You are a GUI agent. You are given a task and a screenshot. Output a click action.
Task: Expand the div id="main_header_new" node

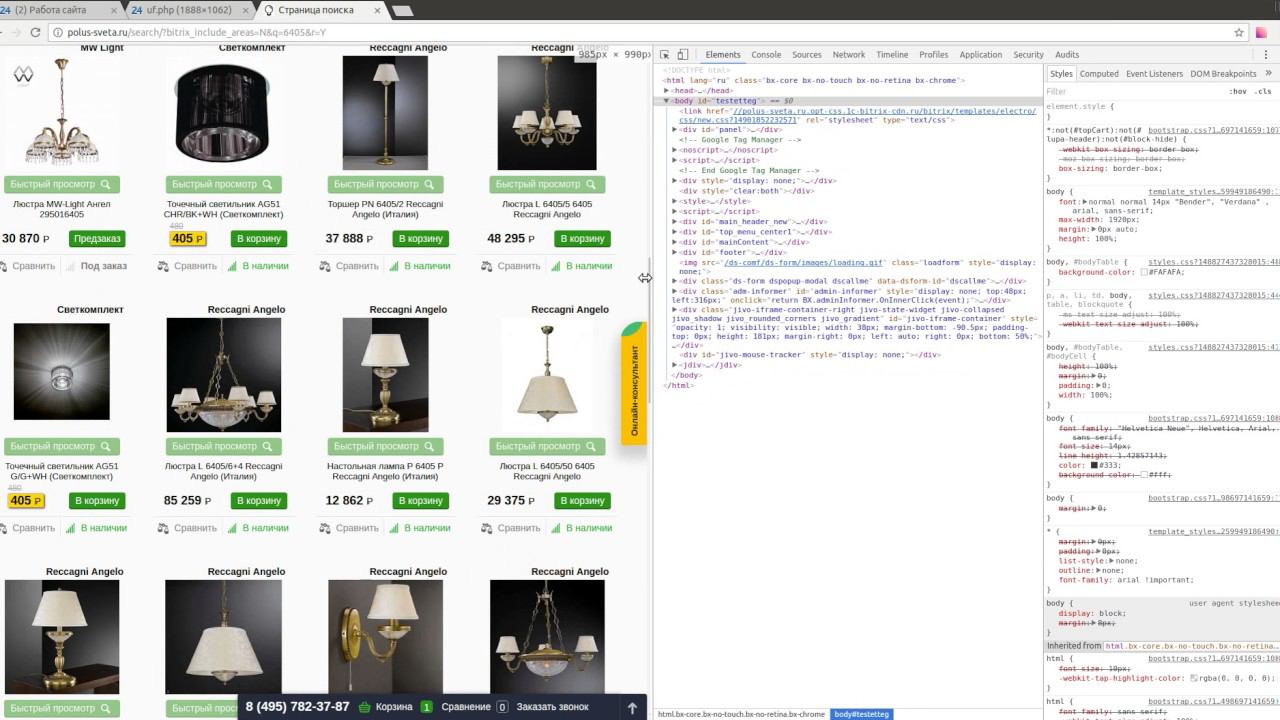pos(675,222)
